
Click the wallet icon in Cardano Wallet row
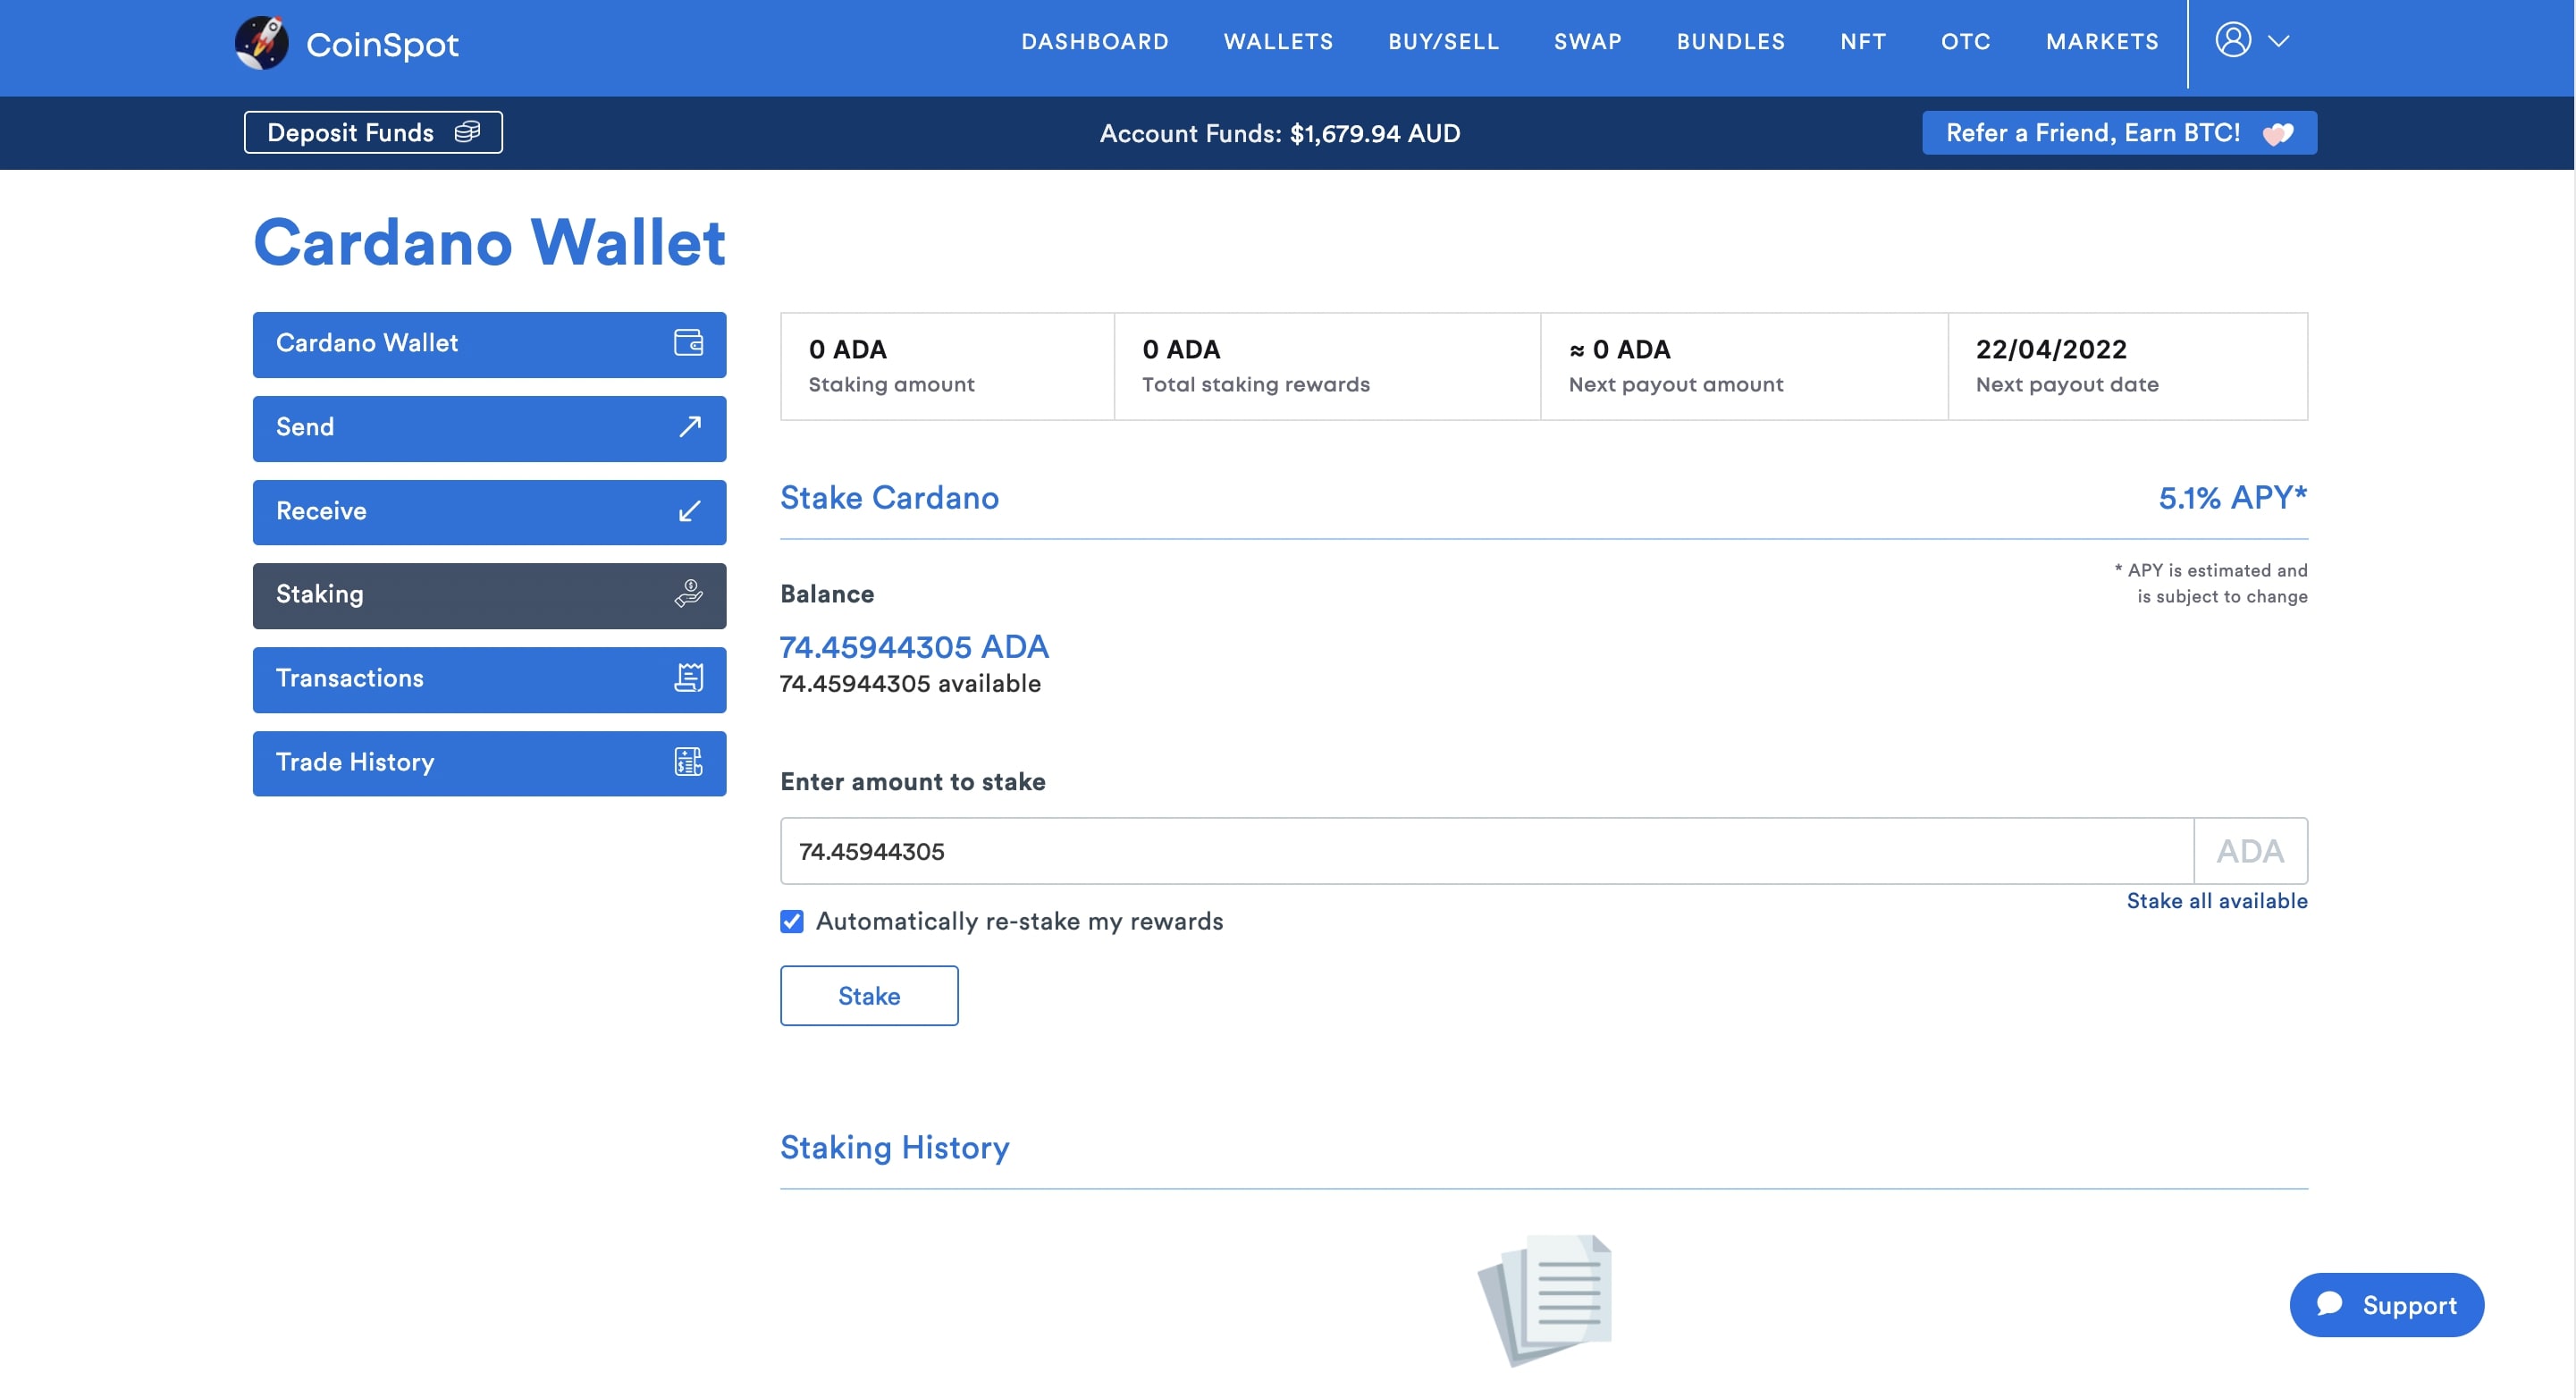tap(688, 343)
